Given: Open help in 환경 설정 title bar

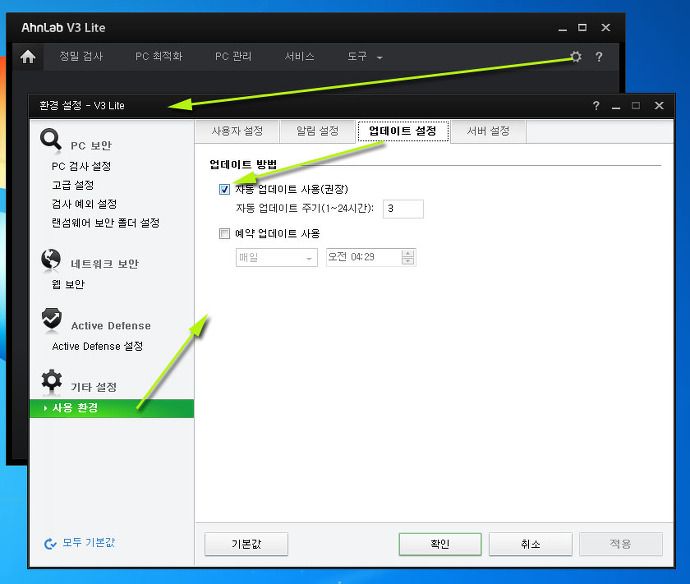Looking at the screenshot, I should click(596, 106).
